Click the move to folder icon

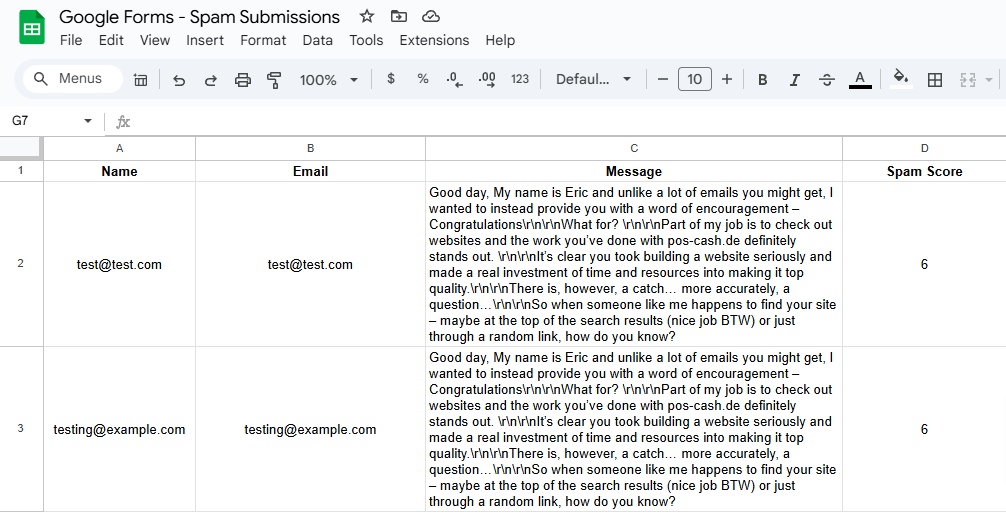click(398, 16)
